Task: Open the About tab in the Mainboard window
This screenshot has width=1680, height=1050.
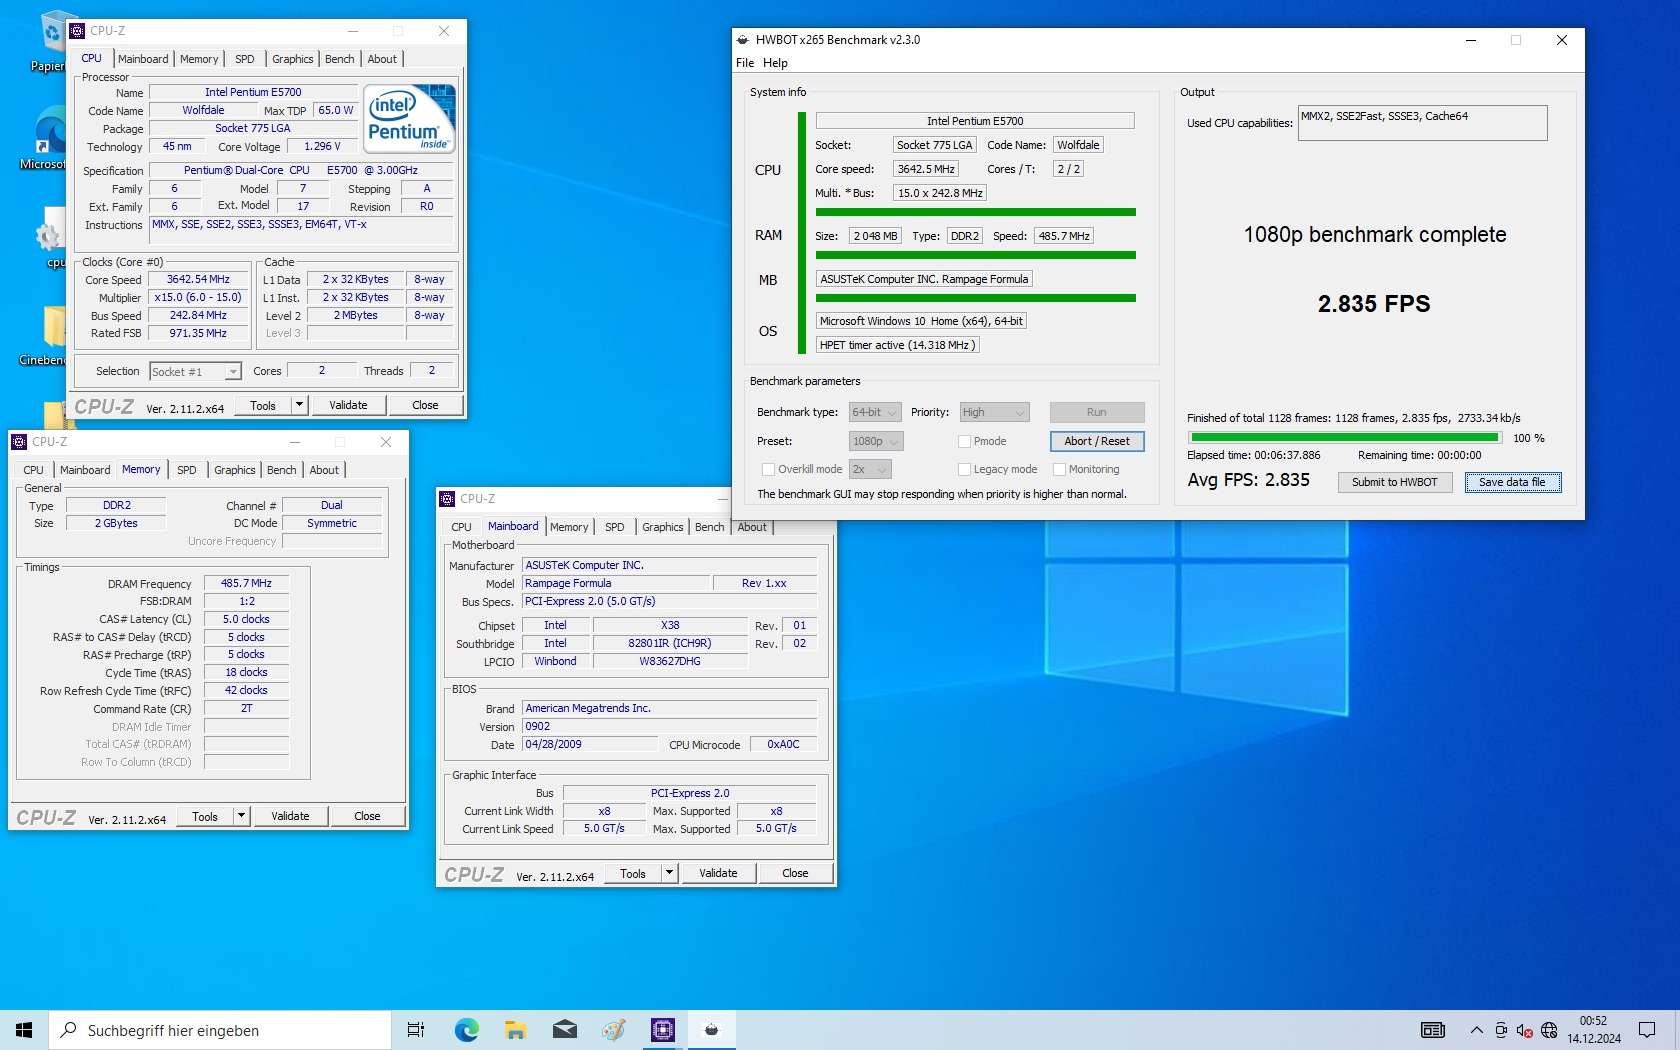Action: point(752,527)
